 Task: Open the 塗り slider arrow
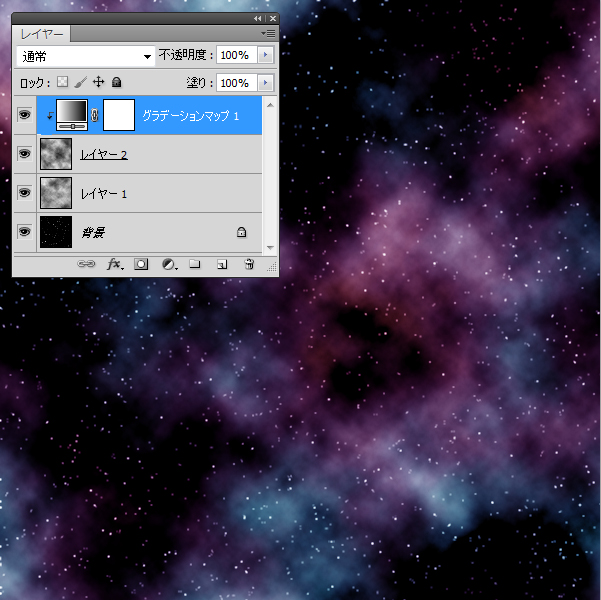click(266, 82)
